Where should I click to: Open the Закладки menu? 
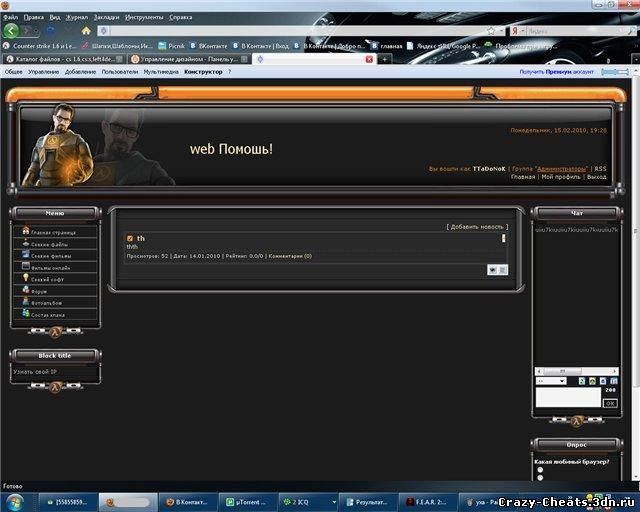pos(106,17)
